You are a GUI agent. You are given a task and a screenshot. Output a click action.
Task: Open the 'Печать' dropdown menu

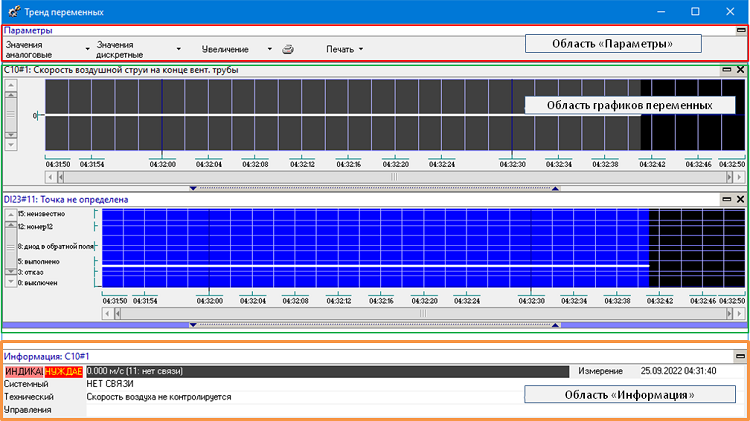click(344, 49)
